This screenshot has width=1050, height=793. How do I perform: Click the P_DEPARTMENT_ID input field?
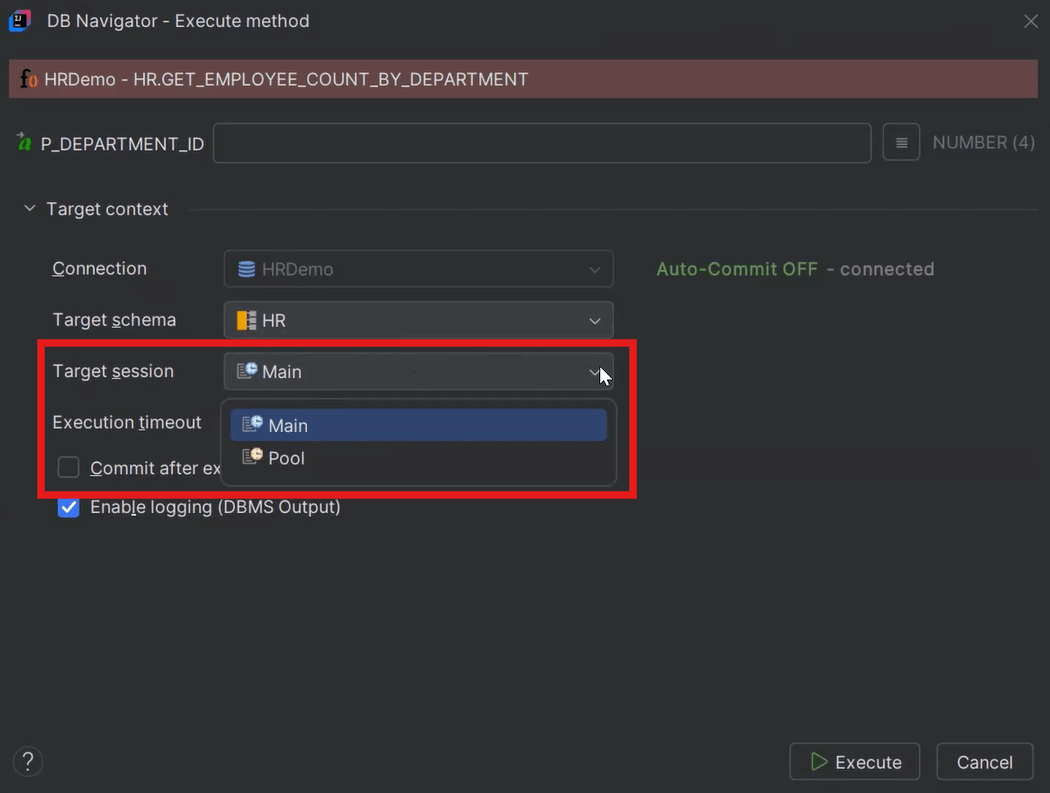pyautogui.click(x=540, y=142)
